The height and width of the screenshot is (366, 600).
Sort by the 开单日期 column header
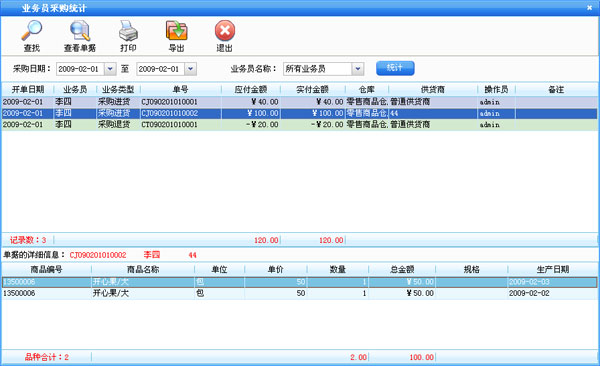click(28, 90)
